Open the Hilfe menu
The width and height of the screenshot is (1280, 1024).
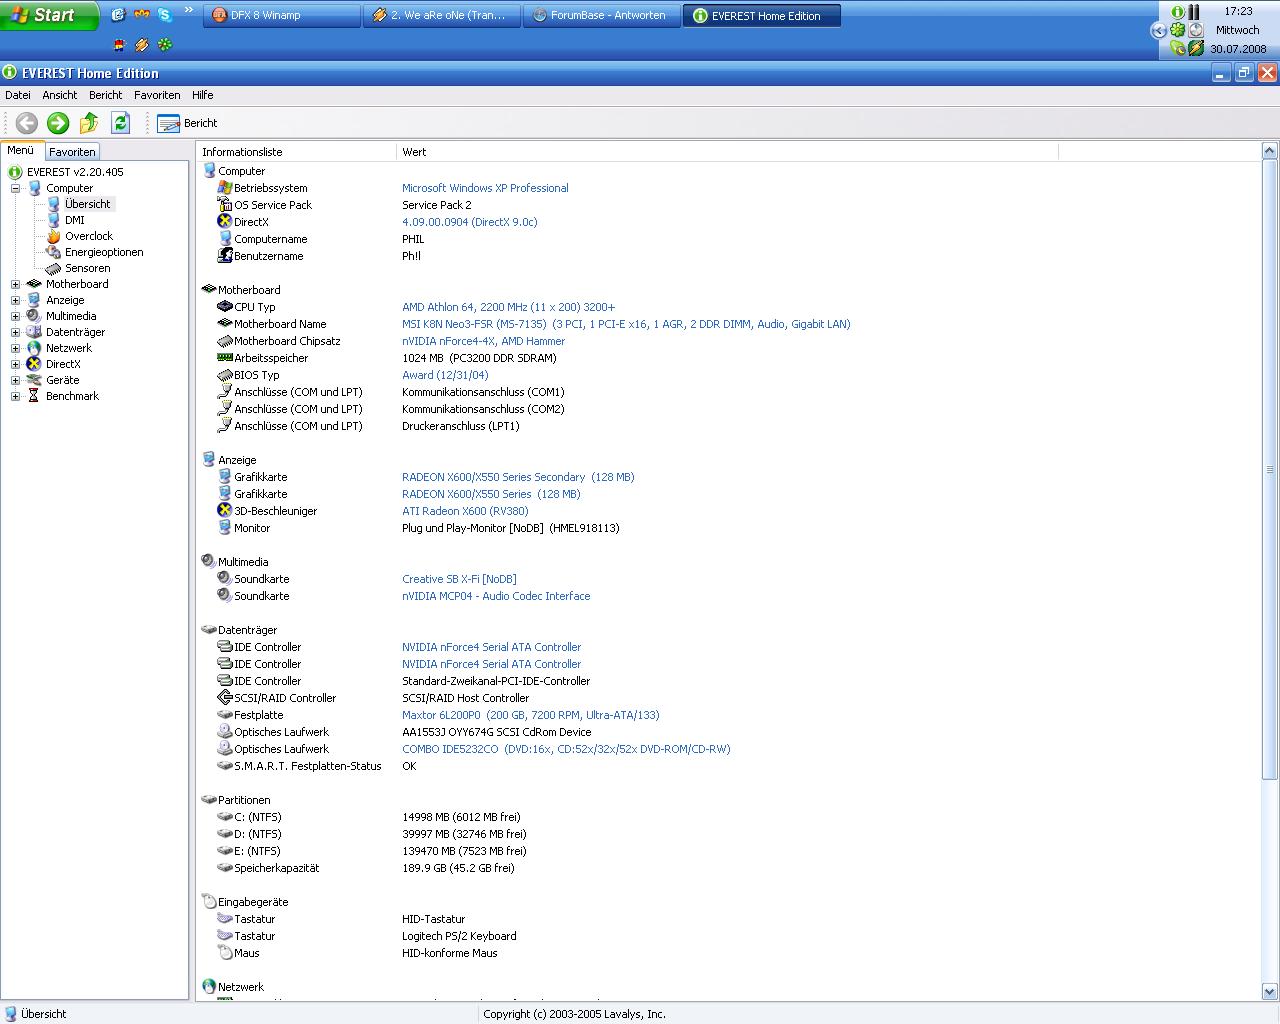(x=203, y=95)
